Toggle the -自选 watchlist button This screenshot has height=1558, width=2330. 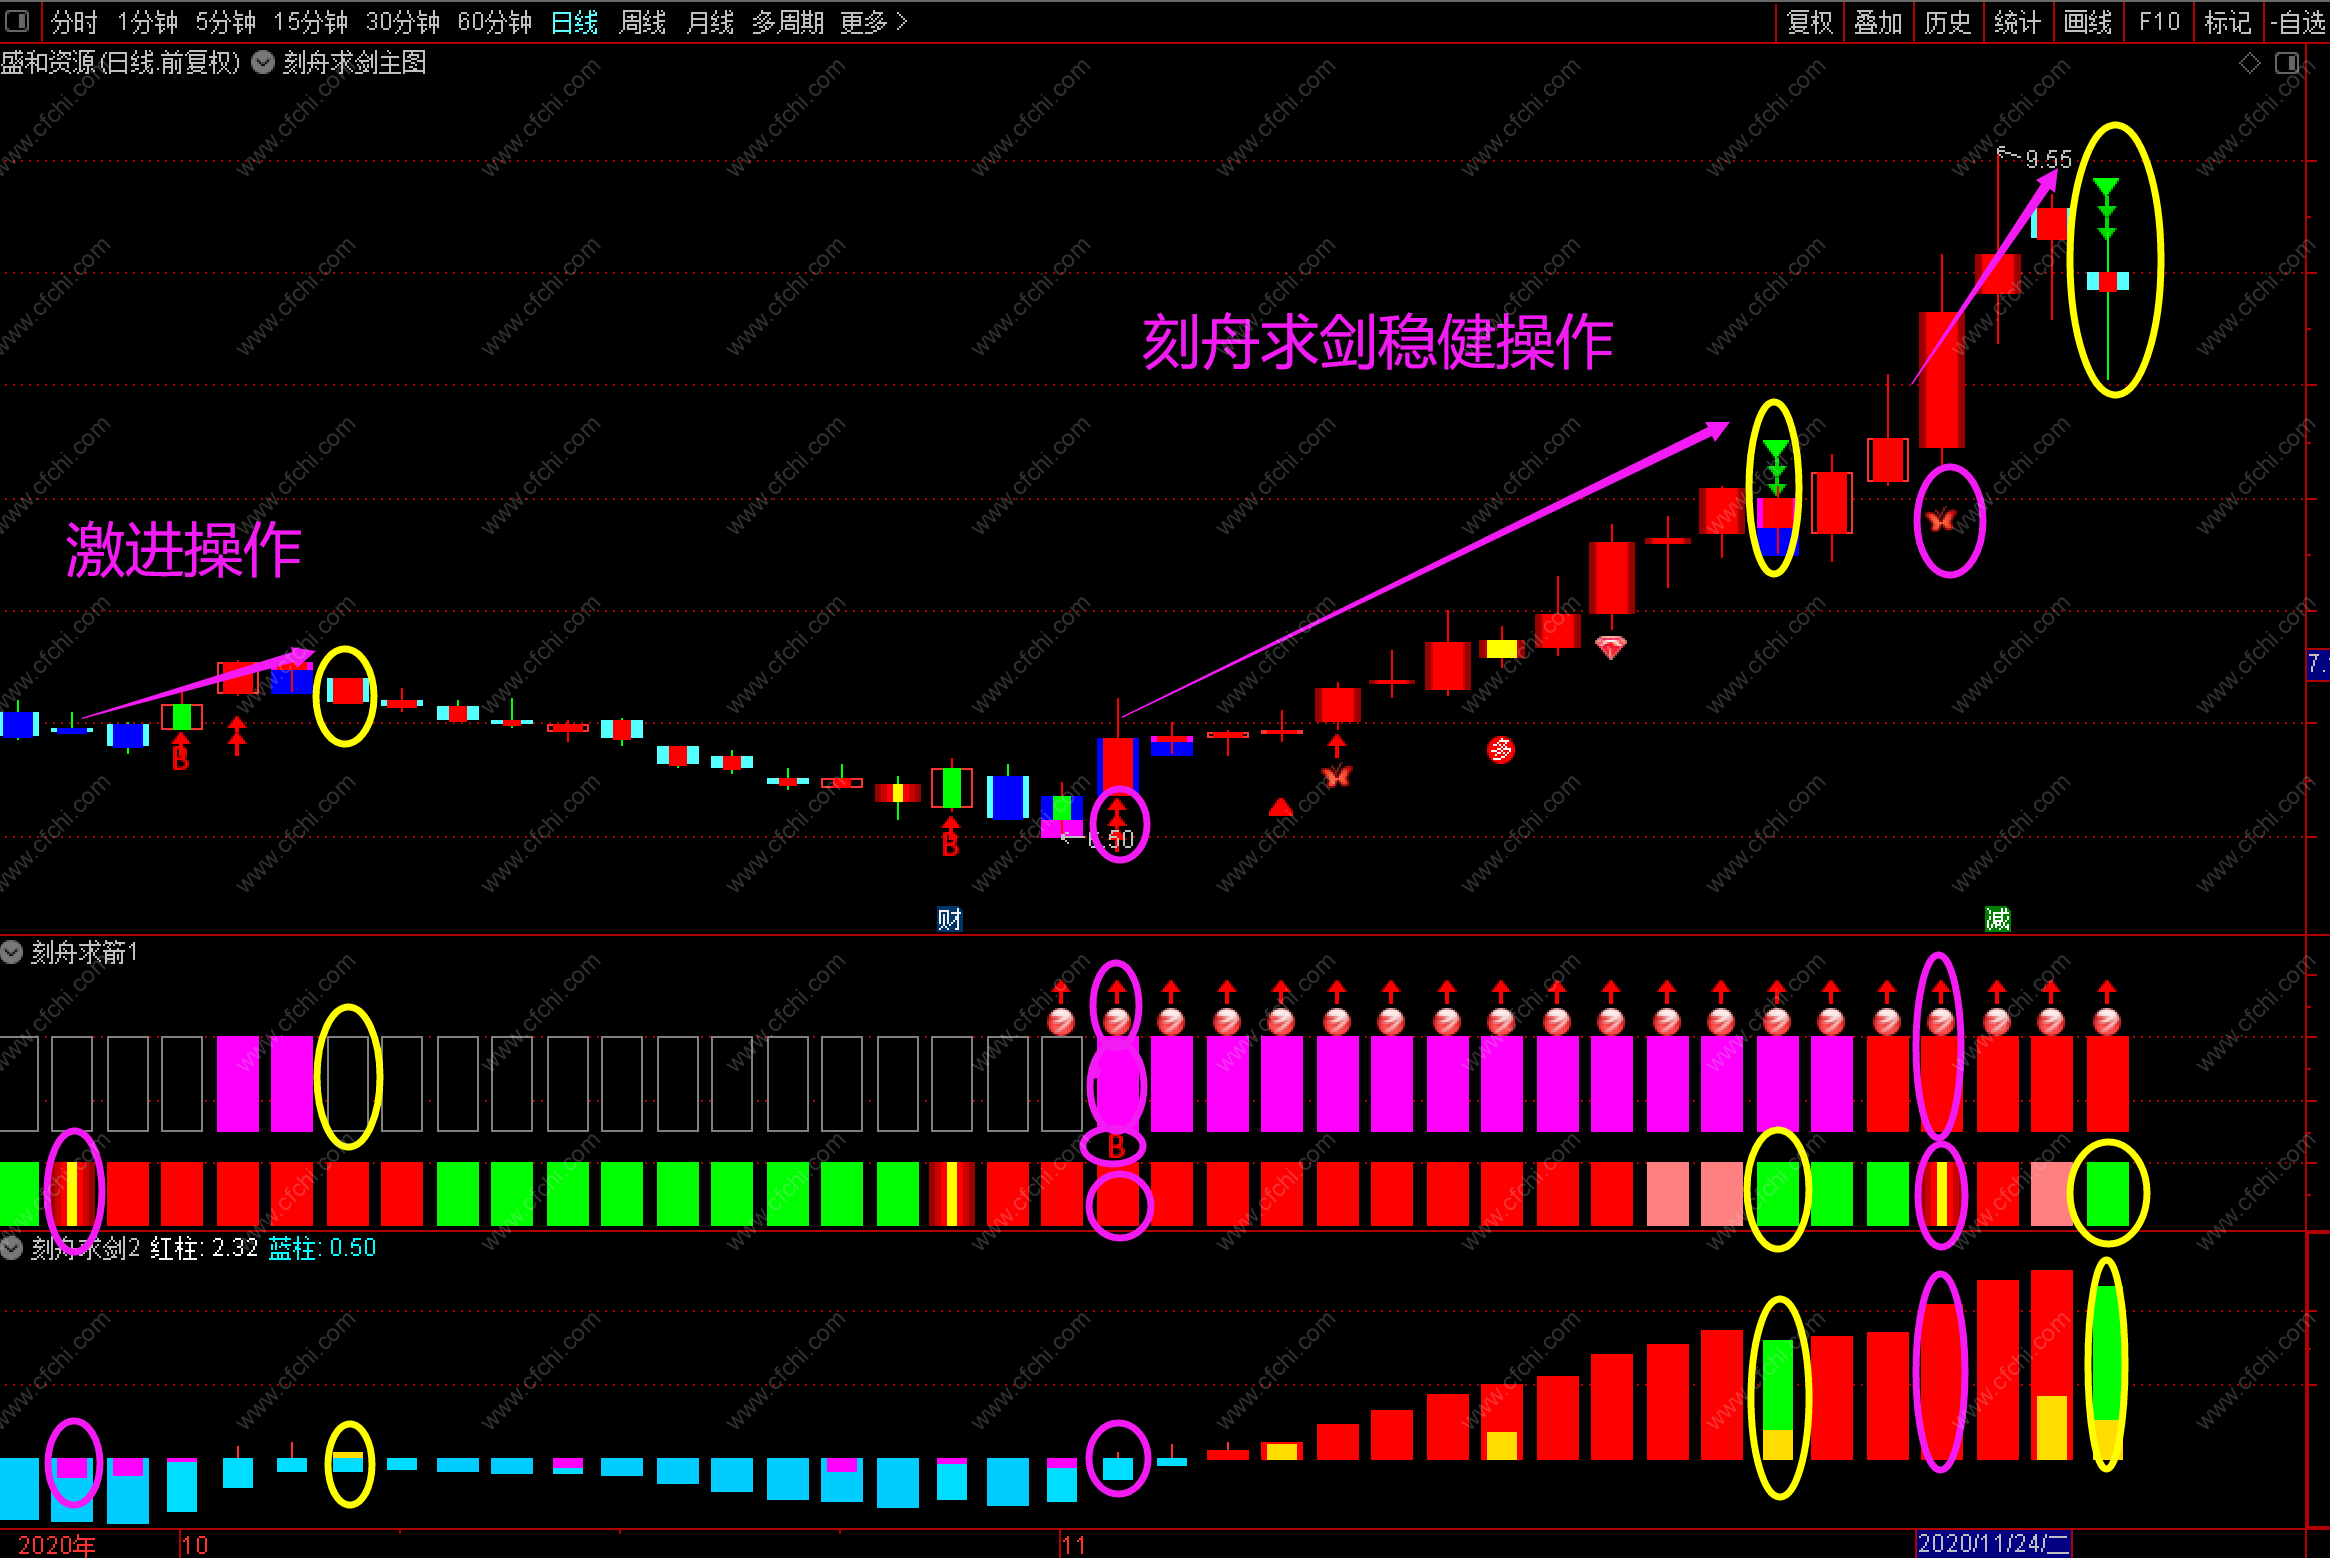coord(2298,22)
